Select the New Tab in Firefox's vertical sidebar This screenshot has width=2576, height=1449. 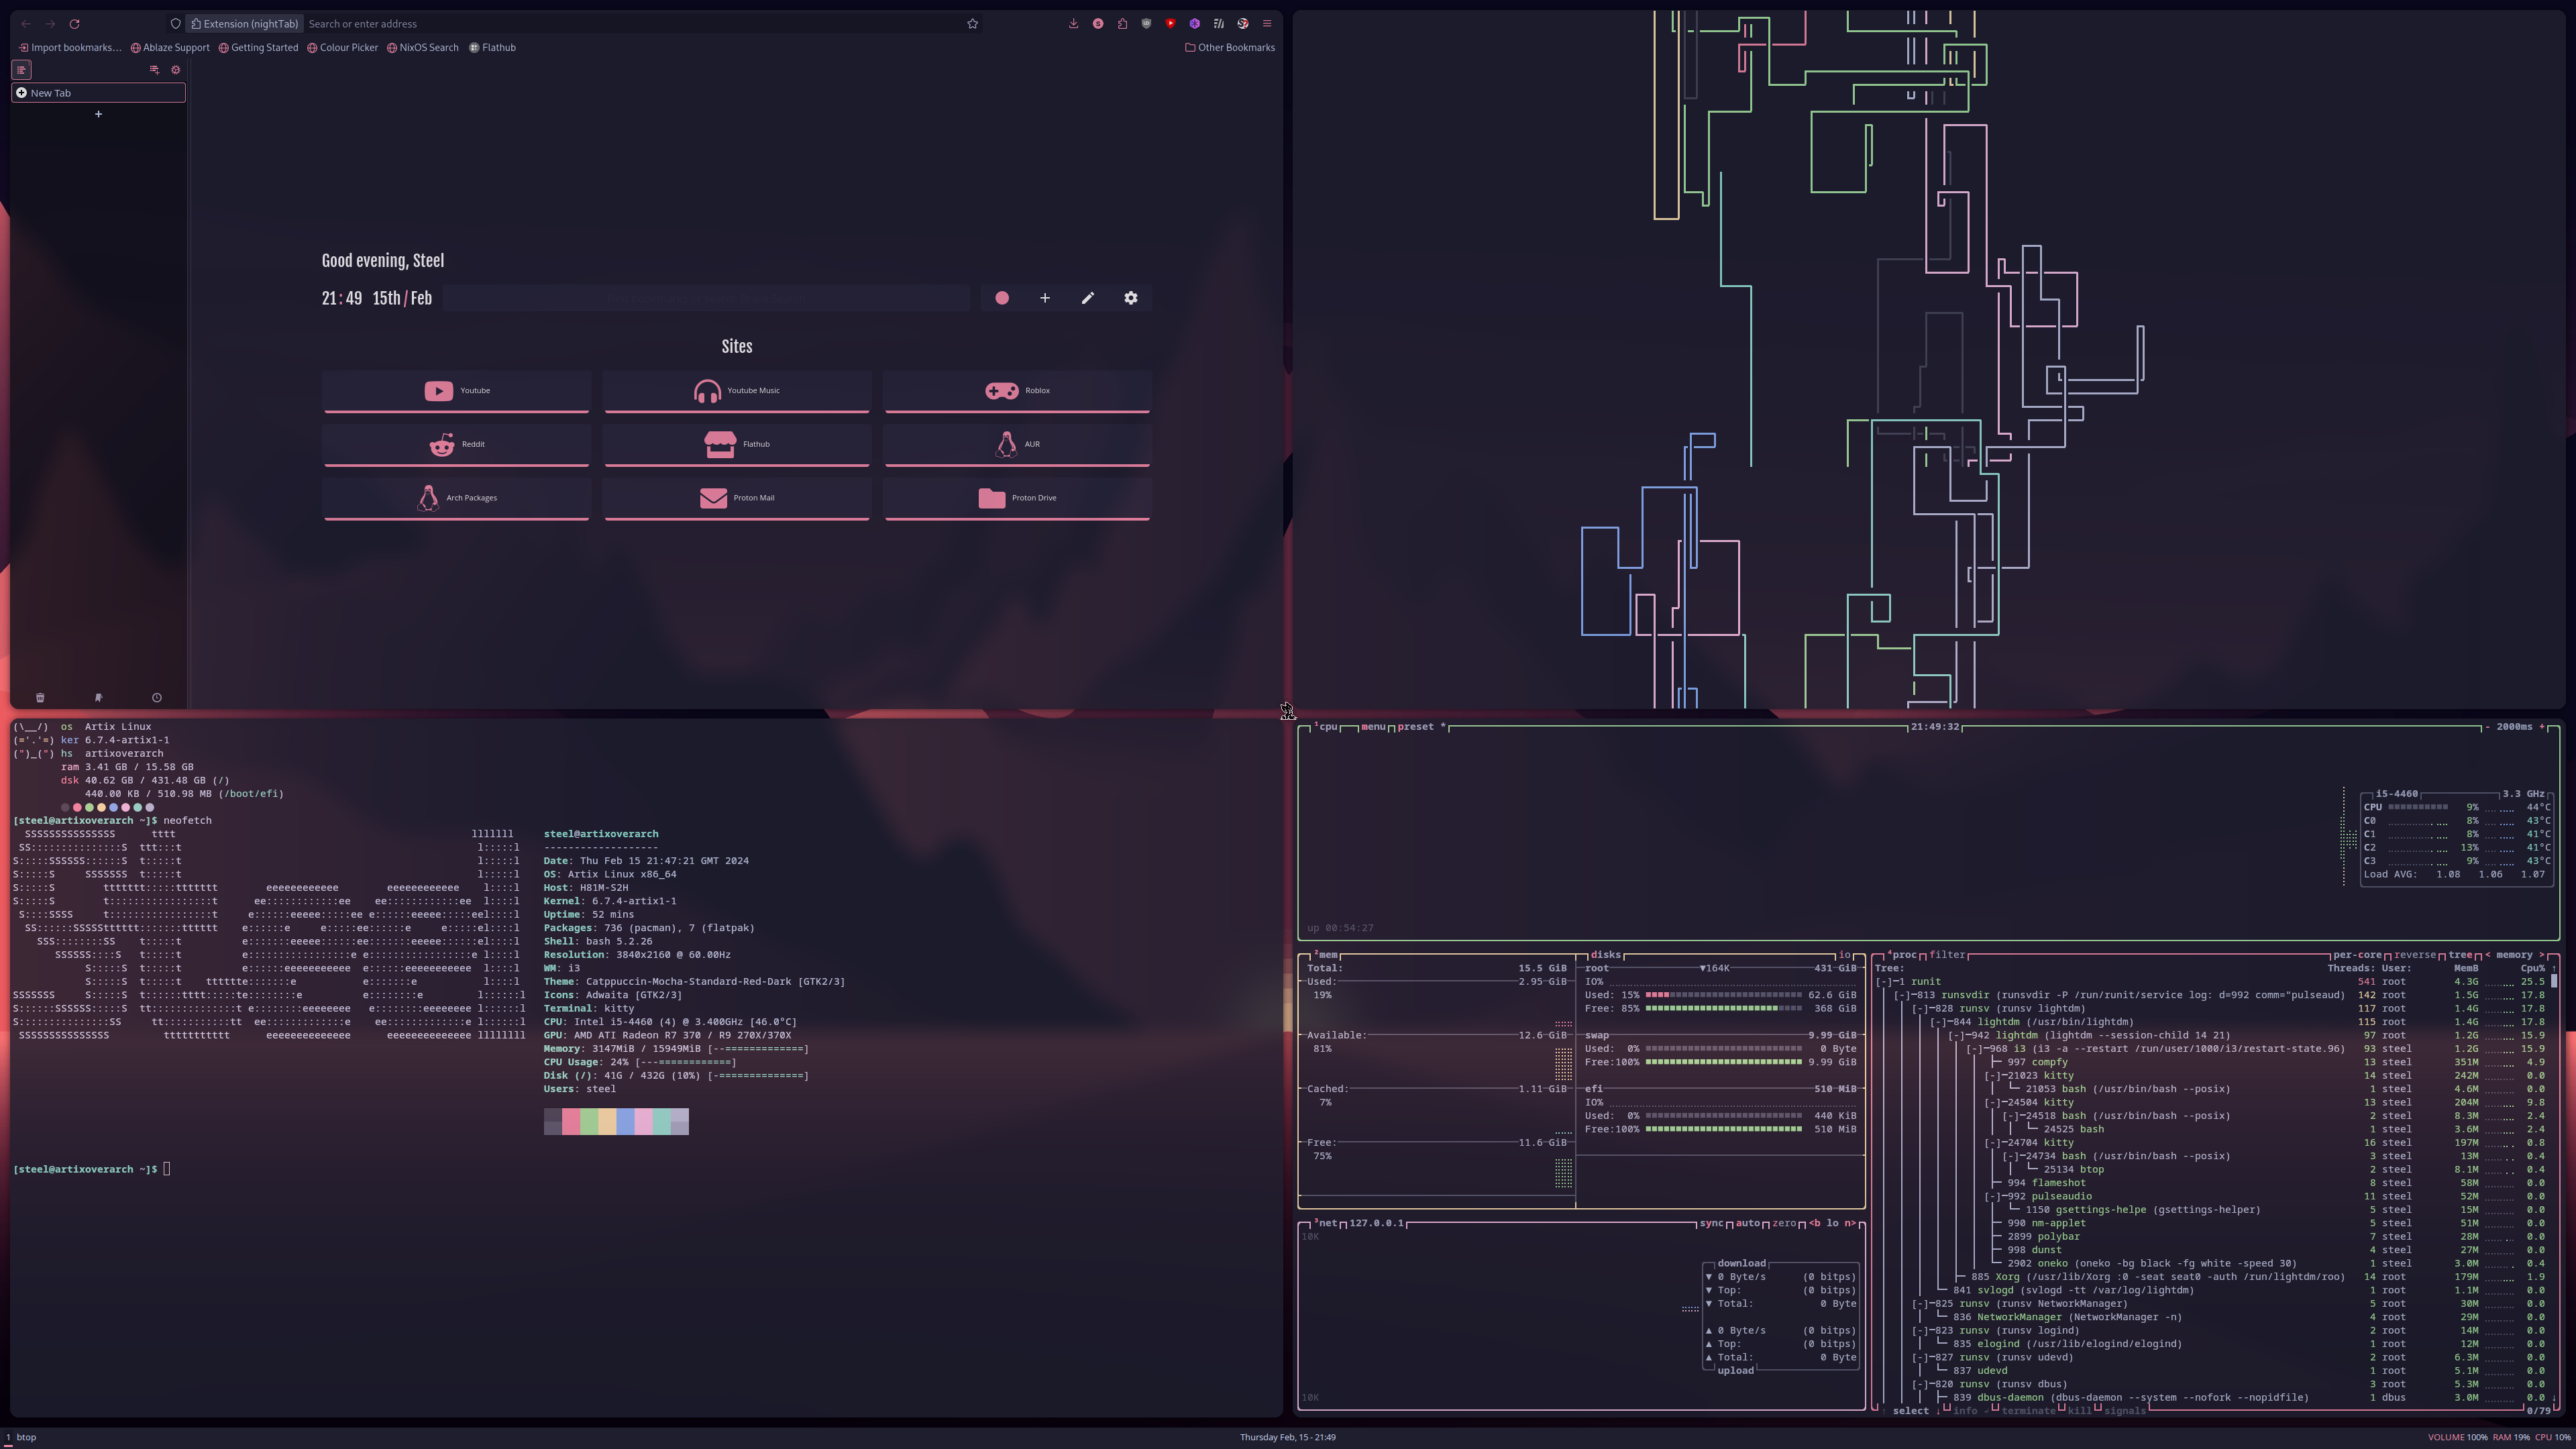(98, 92)
